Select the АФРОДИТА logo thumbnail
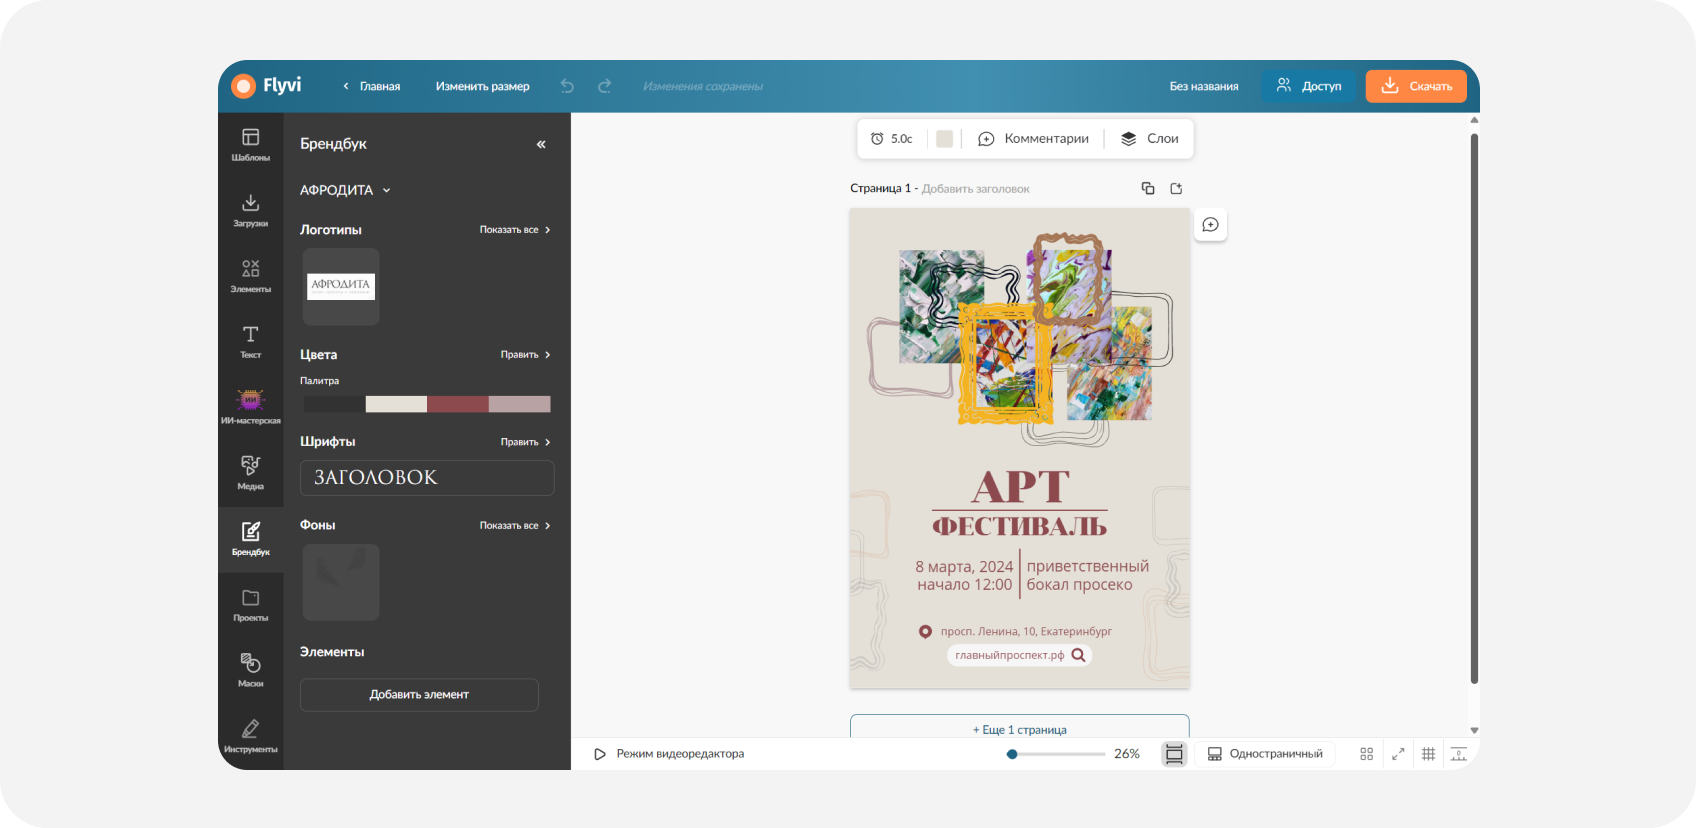Screen dimensions: 1696x828 tap(341, 287)
